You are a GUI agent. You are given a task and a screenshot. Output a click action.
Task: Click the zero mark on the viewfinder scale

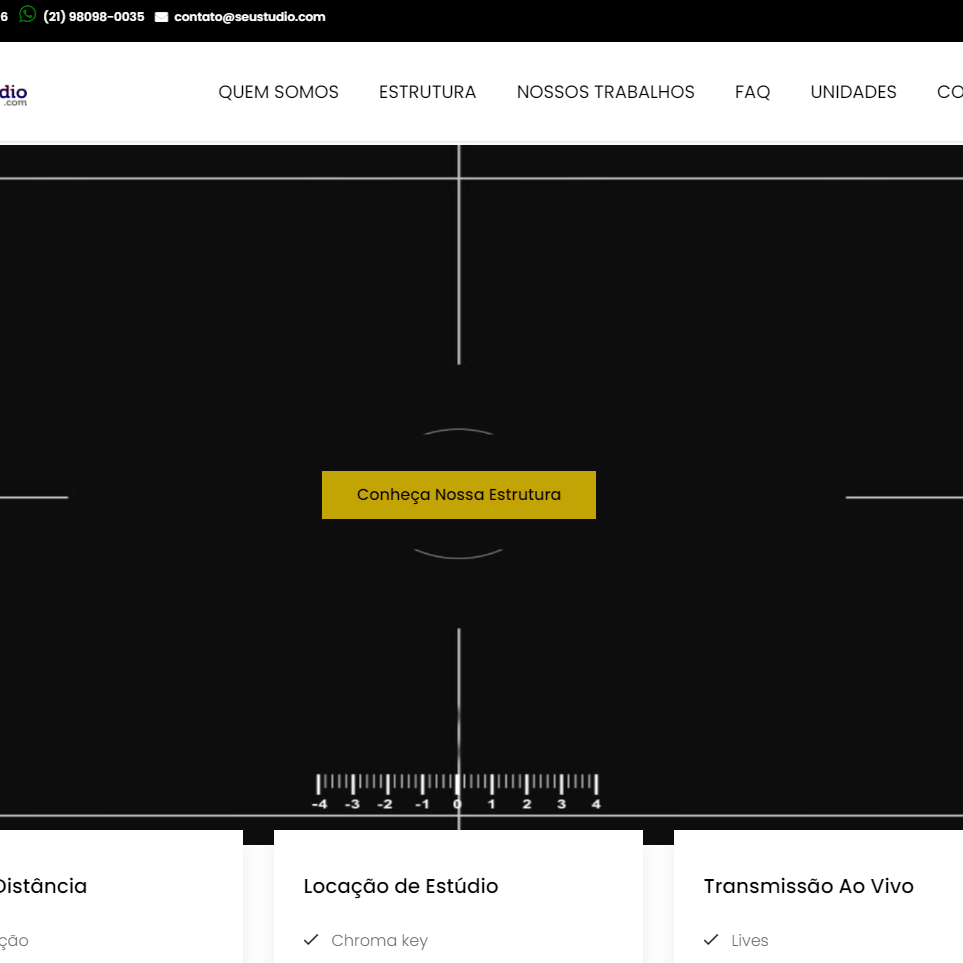[x=457, y=804]
